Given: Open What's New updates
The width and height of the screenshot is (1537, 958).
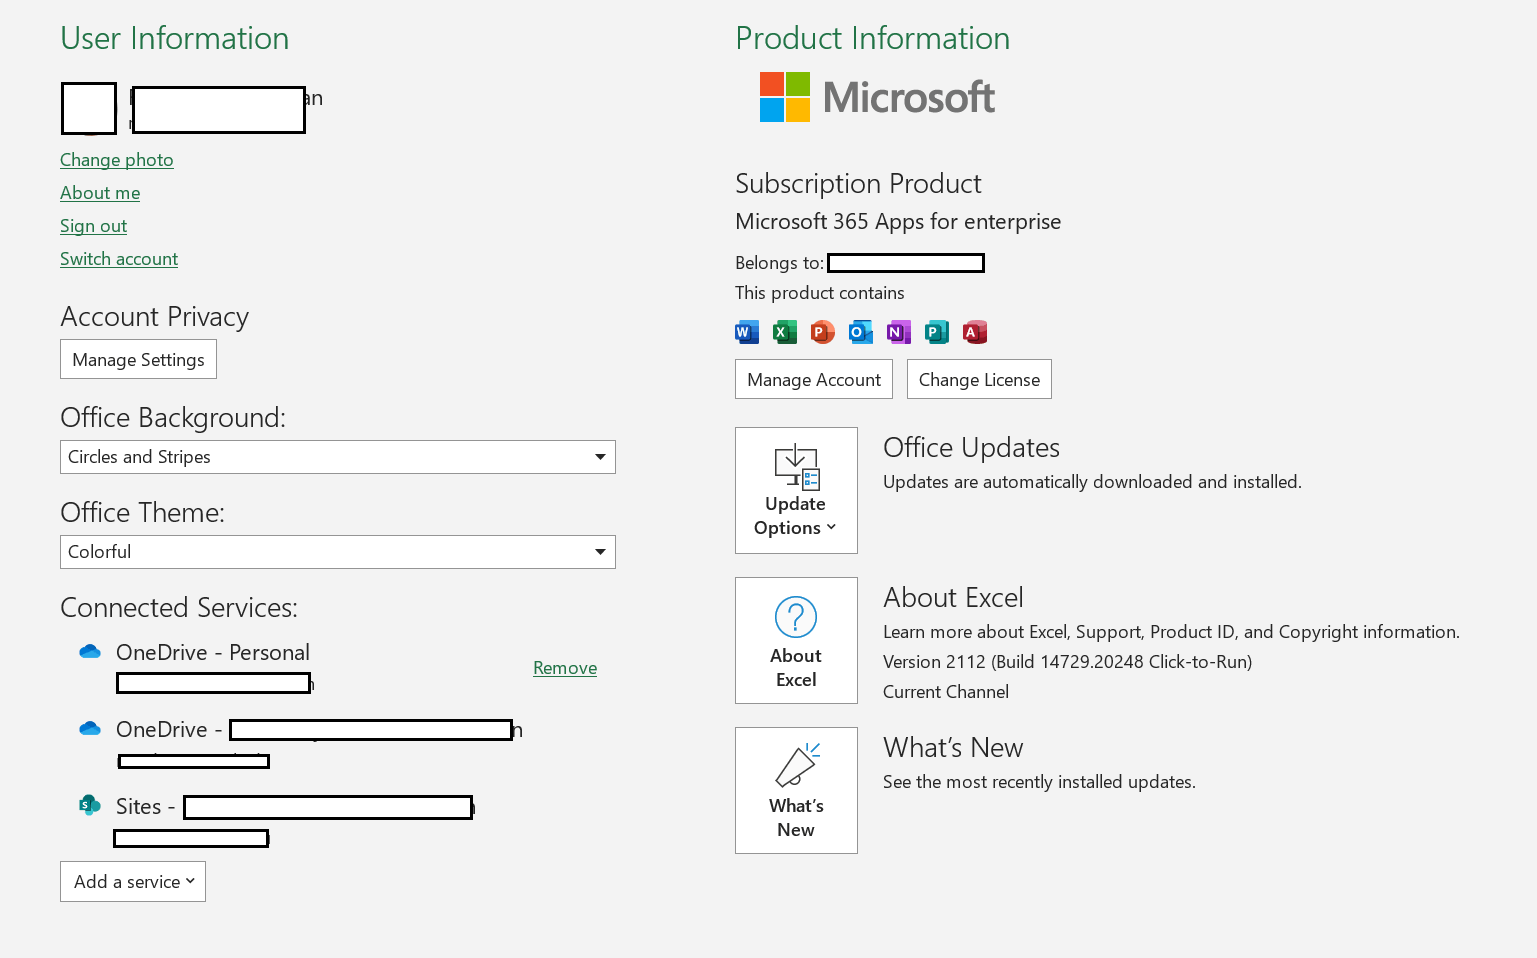Looking at the screenshot, I should [796, 790].
